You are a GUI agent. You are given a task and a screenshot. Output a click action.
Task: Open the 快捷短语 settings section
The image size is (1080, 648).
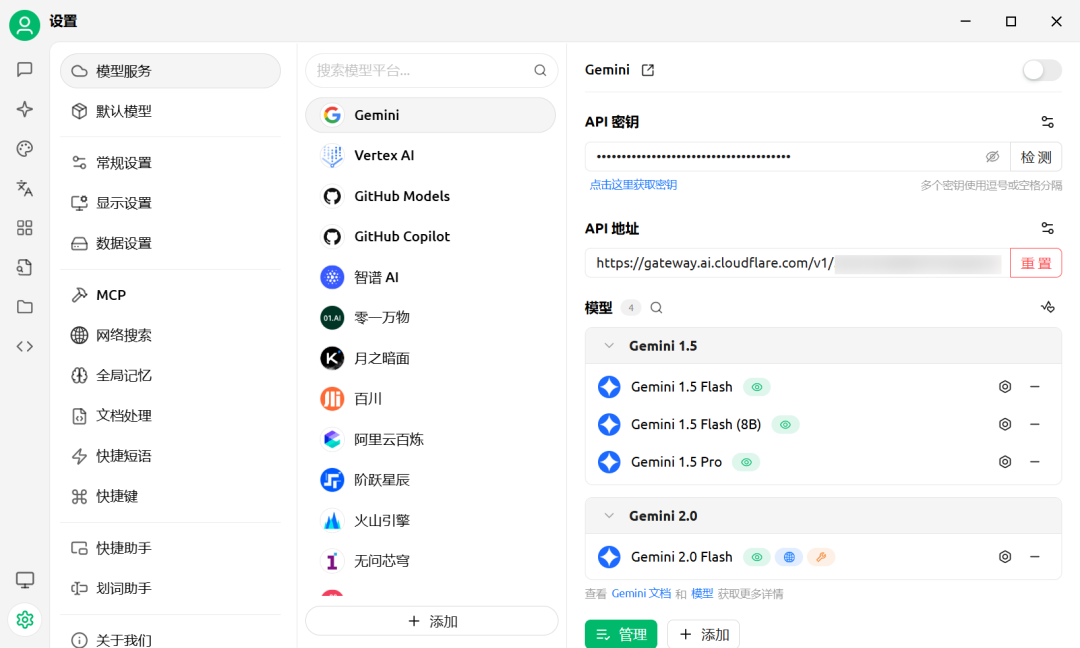(170, 456)
